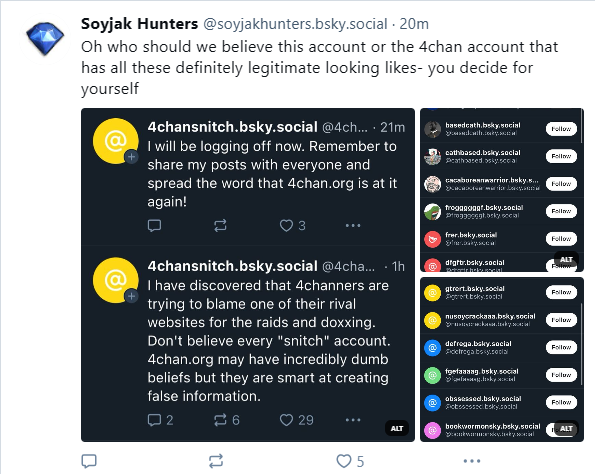Repost the Soyjak Hunters post
The height and width of the screenshot is (474, 595).
pos(216,461)
